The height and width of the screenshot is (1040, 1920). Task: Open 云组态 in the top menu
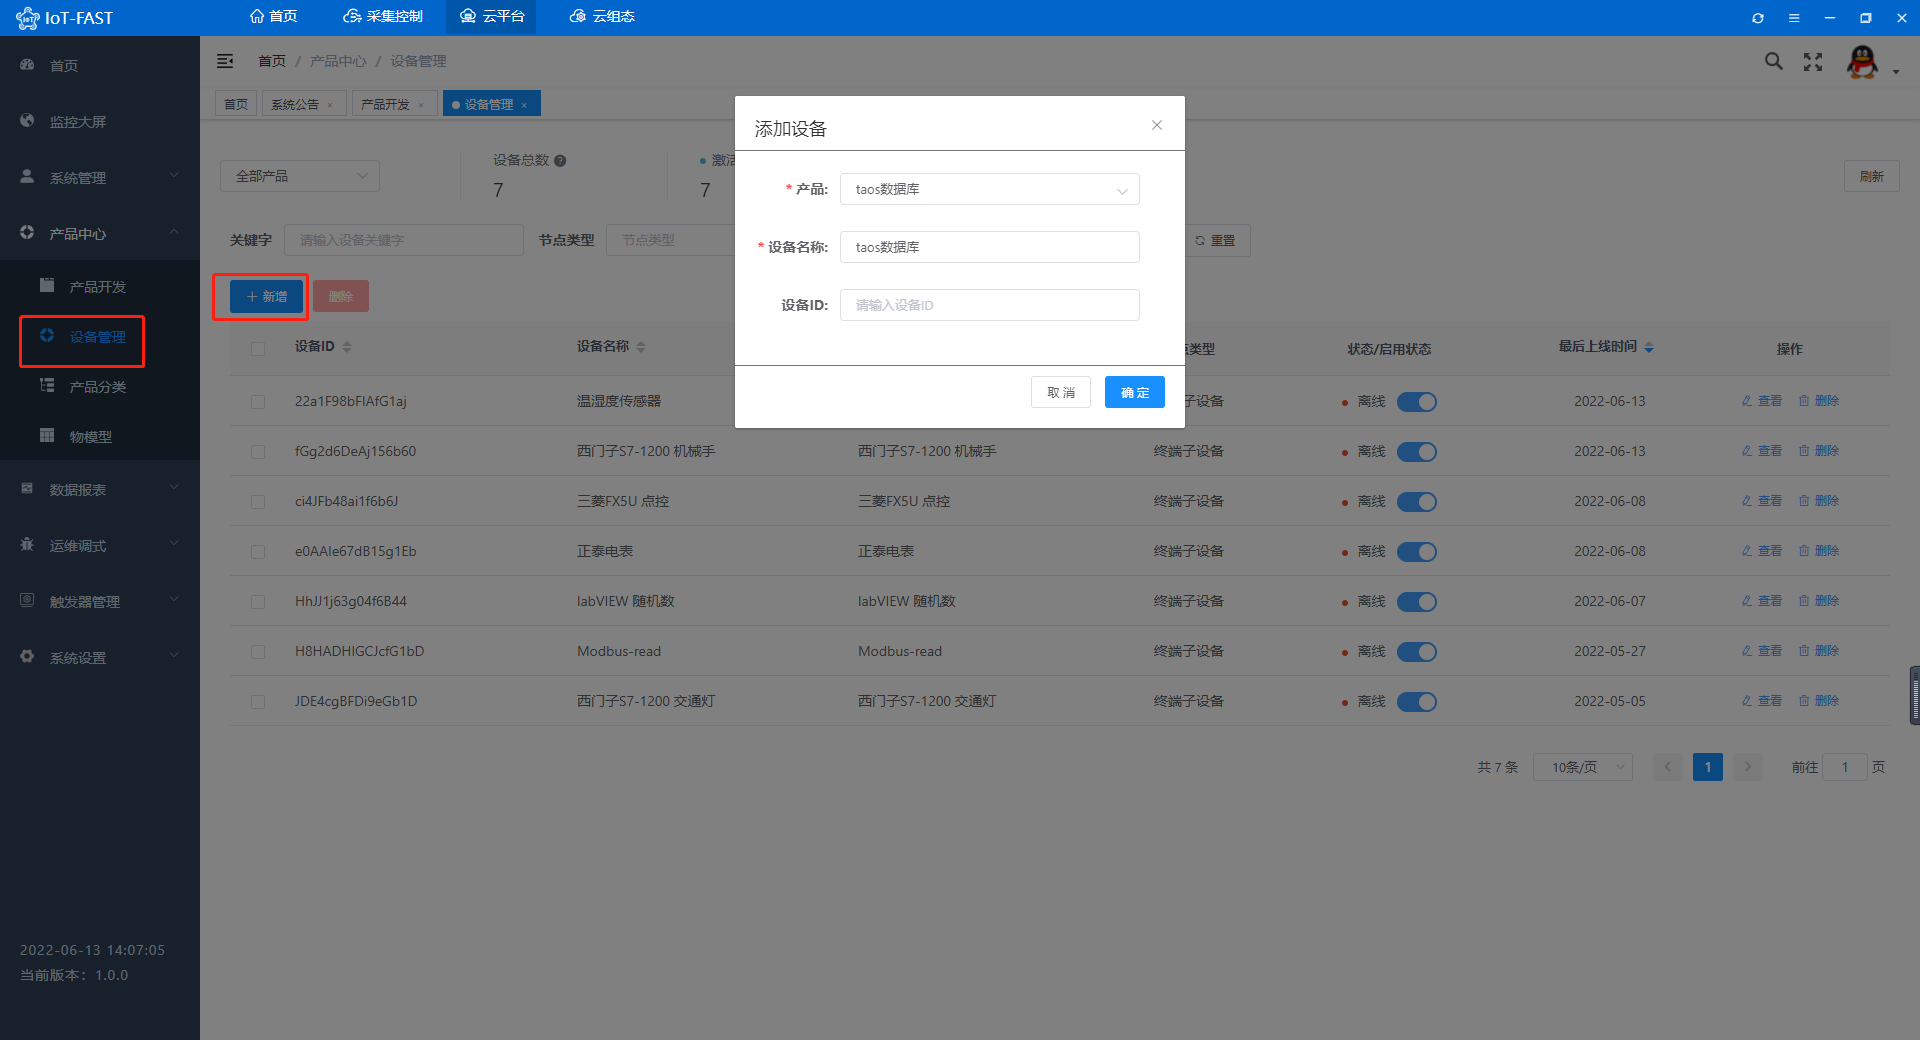tap(602, 17)
